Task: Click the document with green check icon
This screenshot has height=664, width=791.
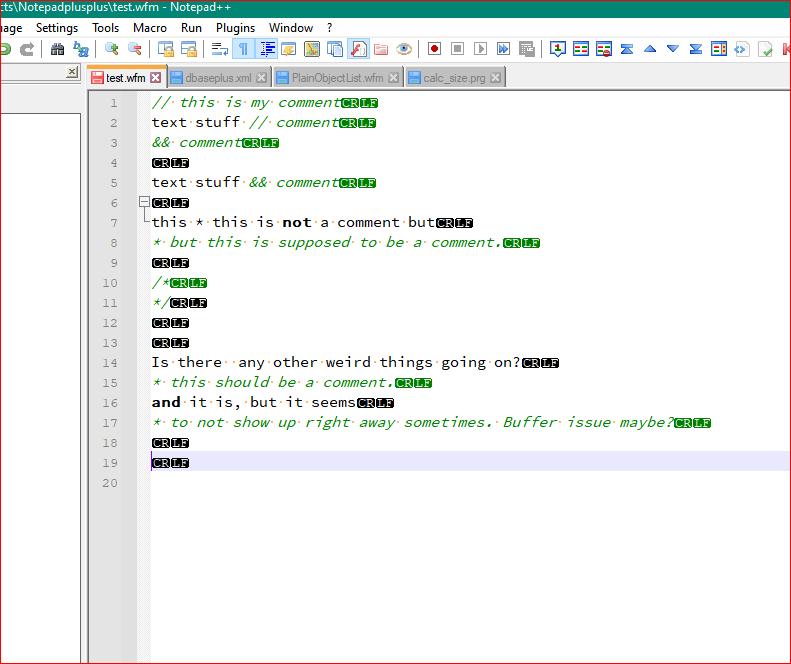Action: [x=765, y=49]
